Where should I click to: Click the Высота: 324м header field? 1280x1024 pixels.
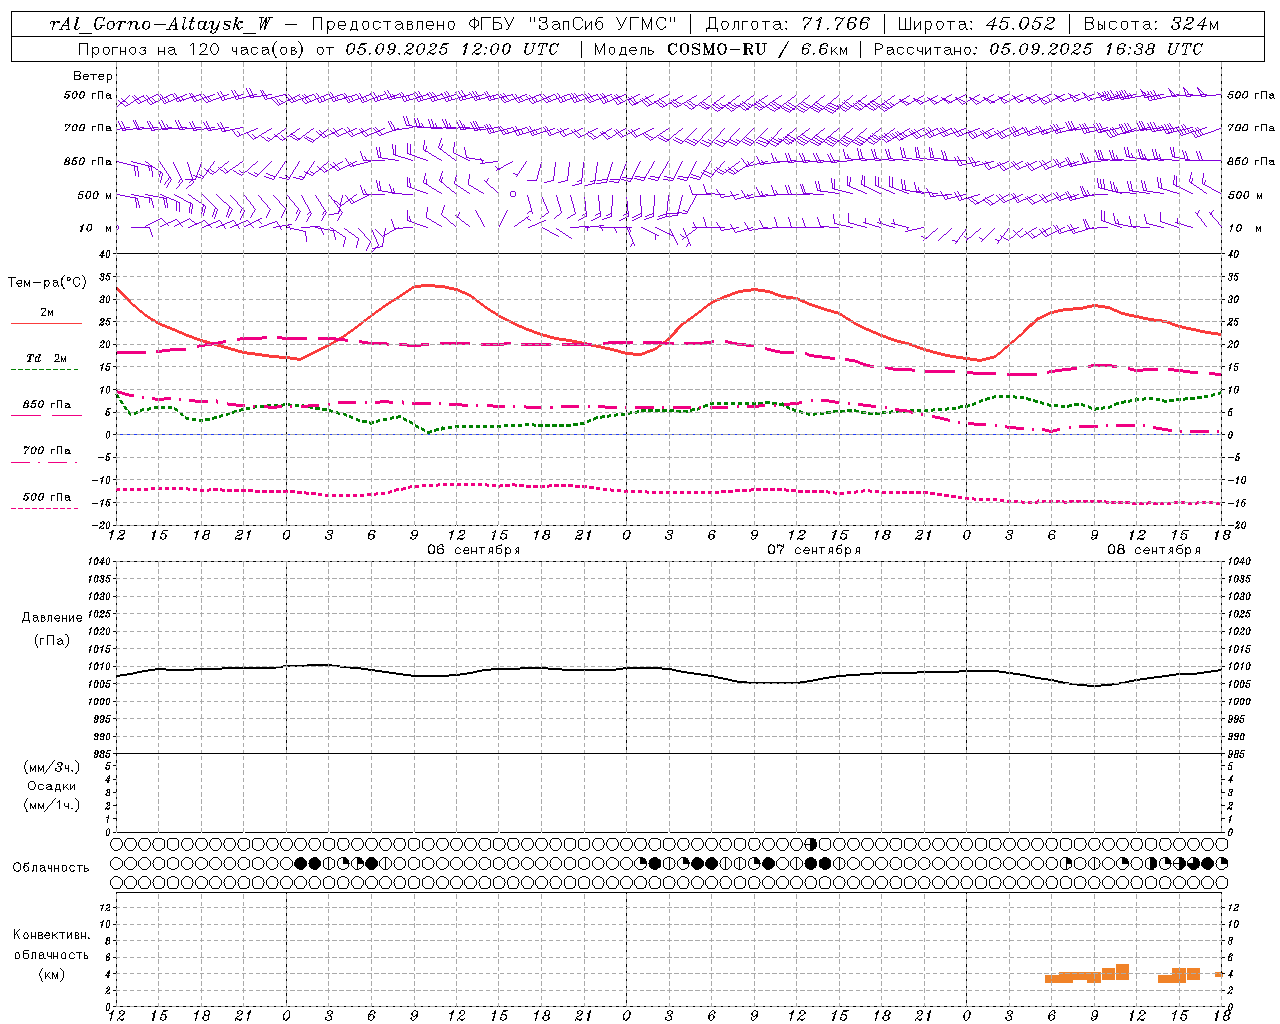tap(1151, 24)
